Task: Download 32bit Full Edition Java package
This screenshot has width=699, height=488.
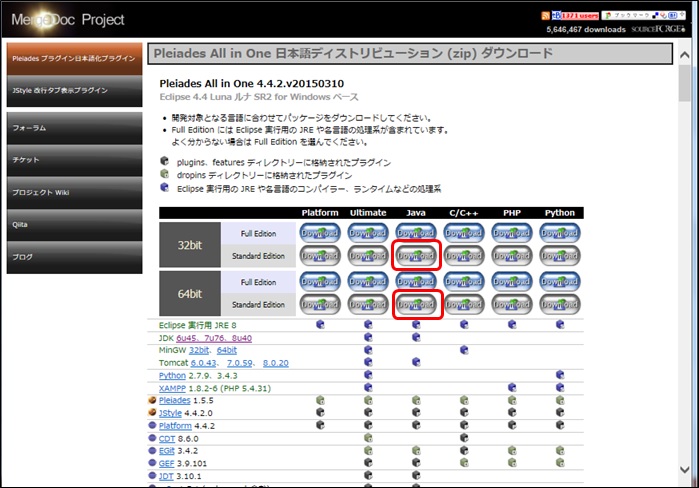Action: click(416, 233)
